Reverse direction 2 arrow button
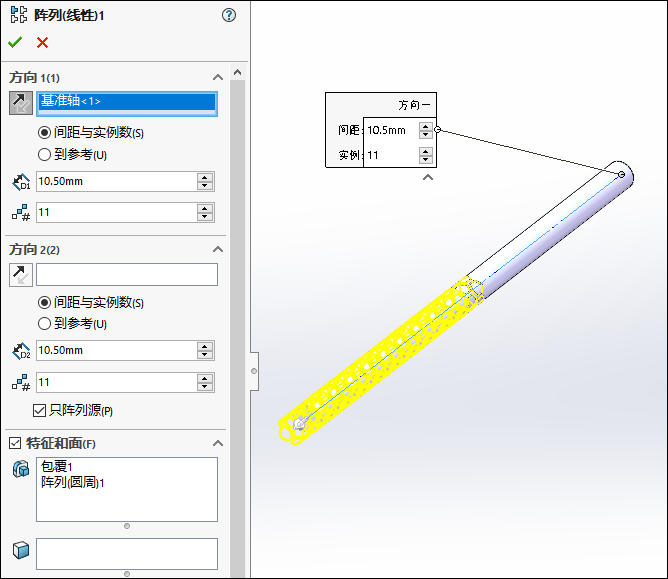The width and height of the screenshot is (668, 579). pos(21,275)
